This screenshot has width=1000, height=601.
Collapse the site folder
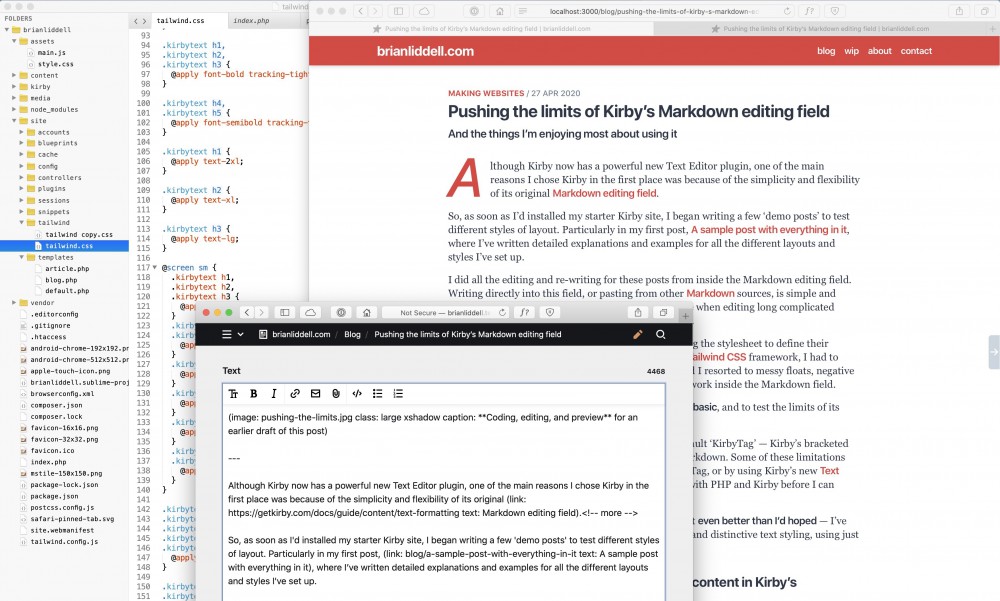(x=14, y=121)
